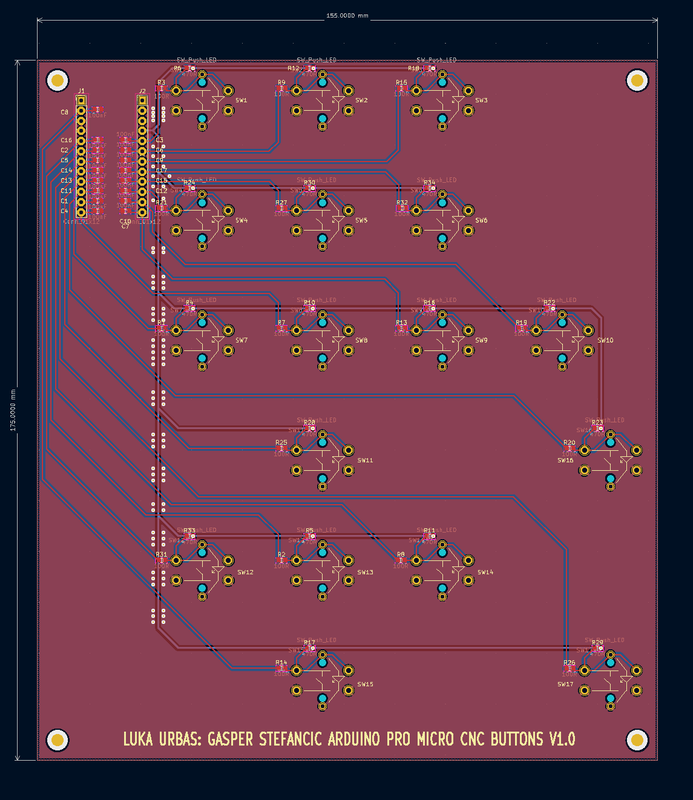Select the C14 capacitor label
Screen dimensions: 693x800
click(x=66, y=170)
